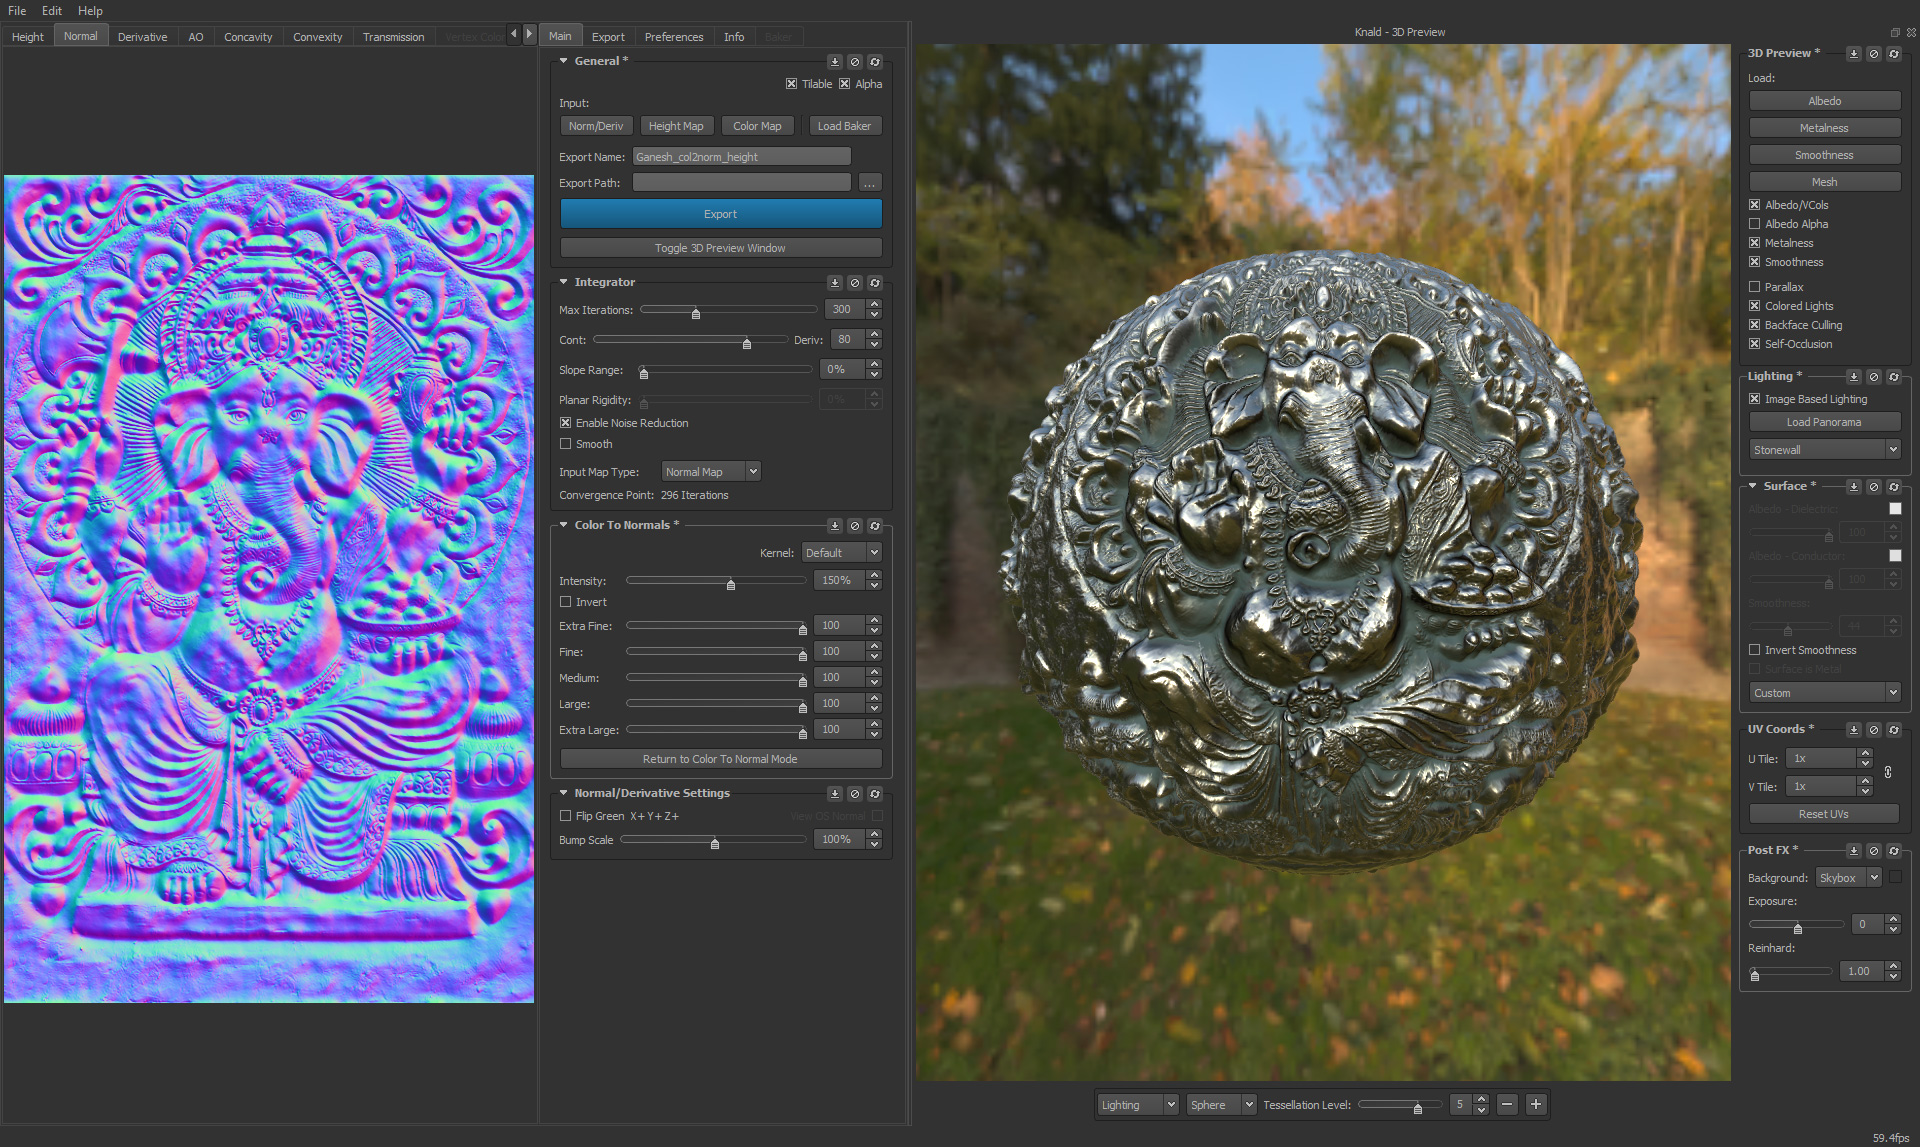Screen dimensions: 1920x1147
Task: Click the reset icon in Integrator section
Action: tap(874, 283)
